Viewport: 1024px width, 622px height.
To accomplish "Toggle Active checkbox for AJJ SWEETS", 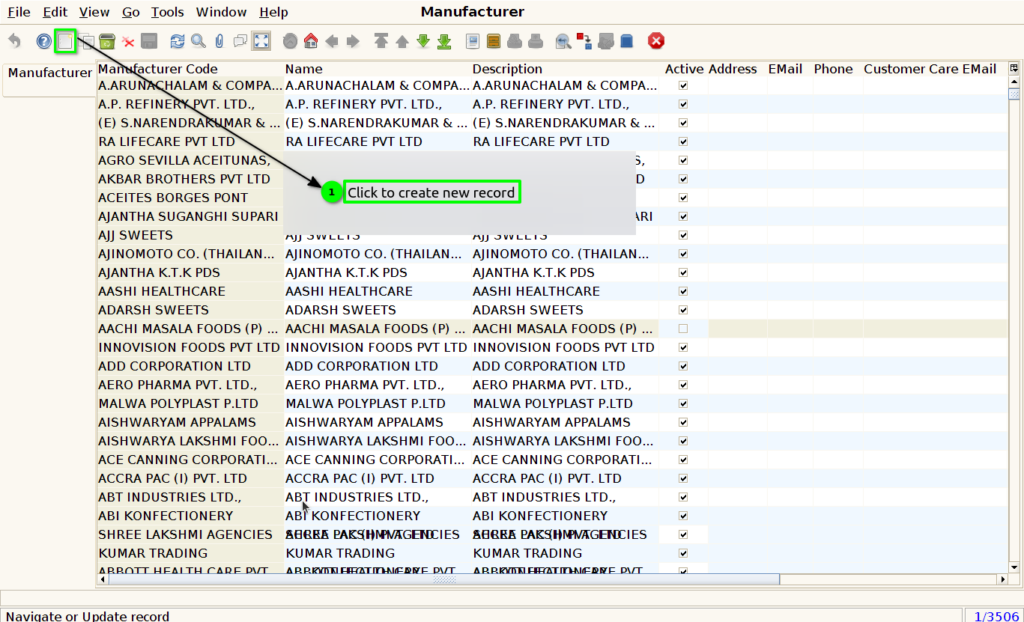I will 683,235.
